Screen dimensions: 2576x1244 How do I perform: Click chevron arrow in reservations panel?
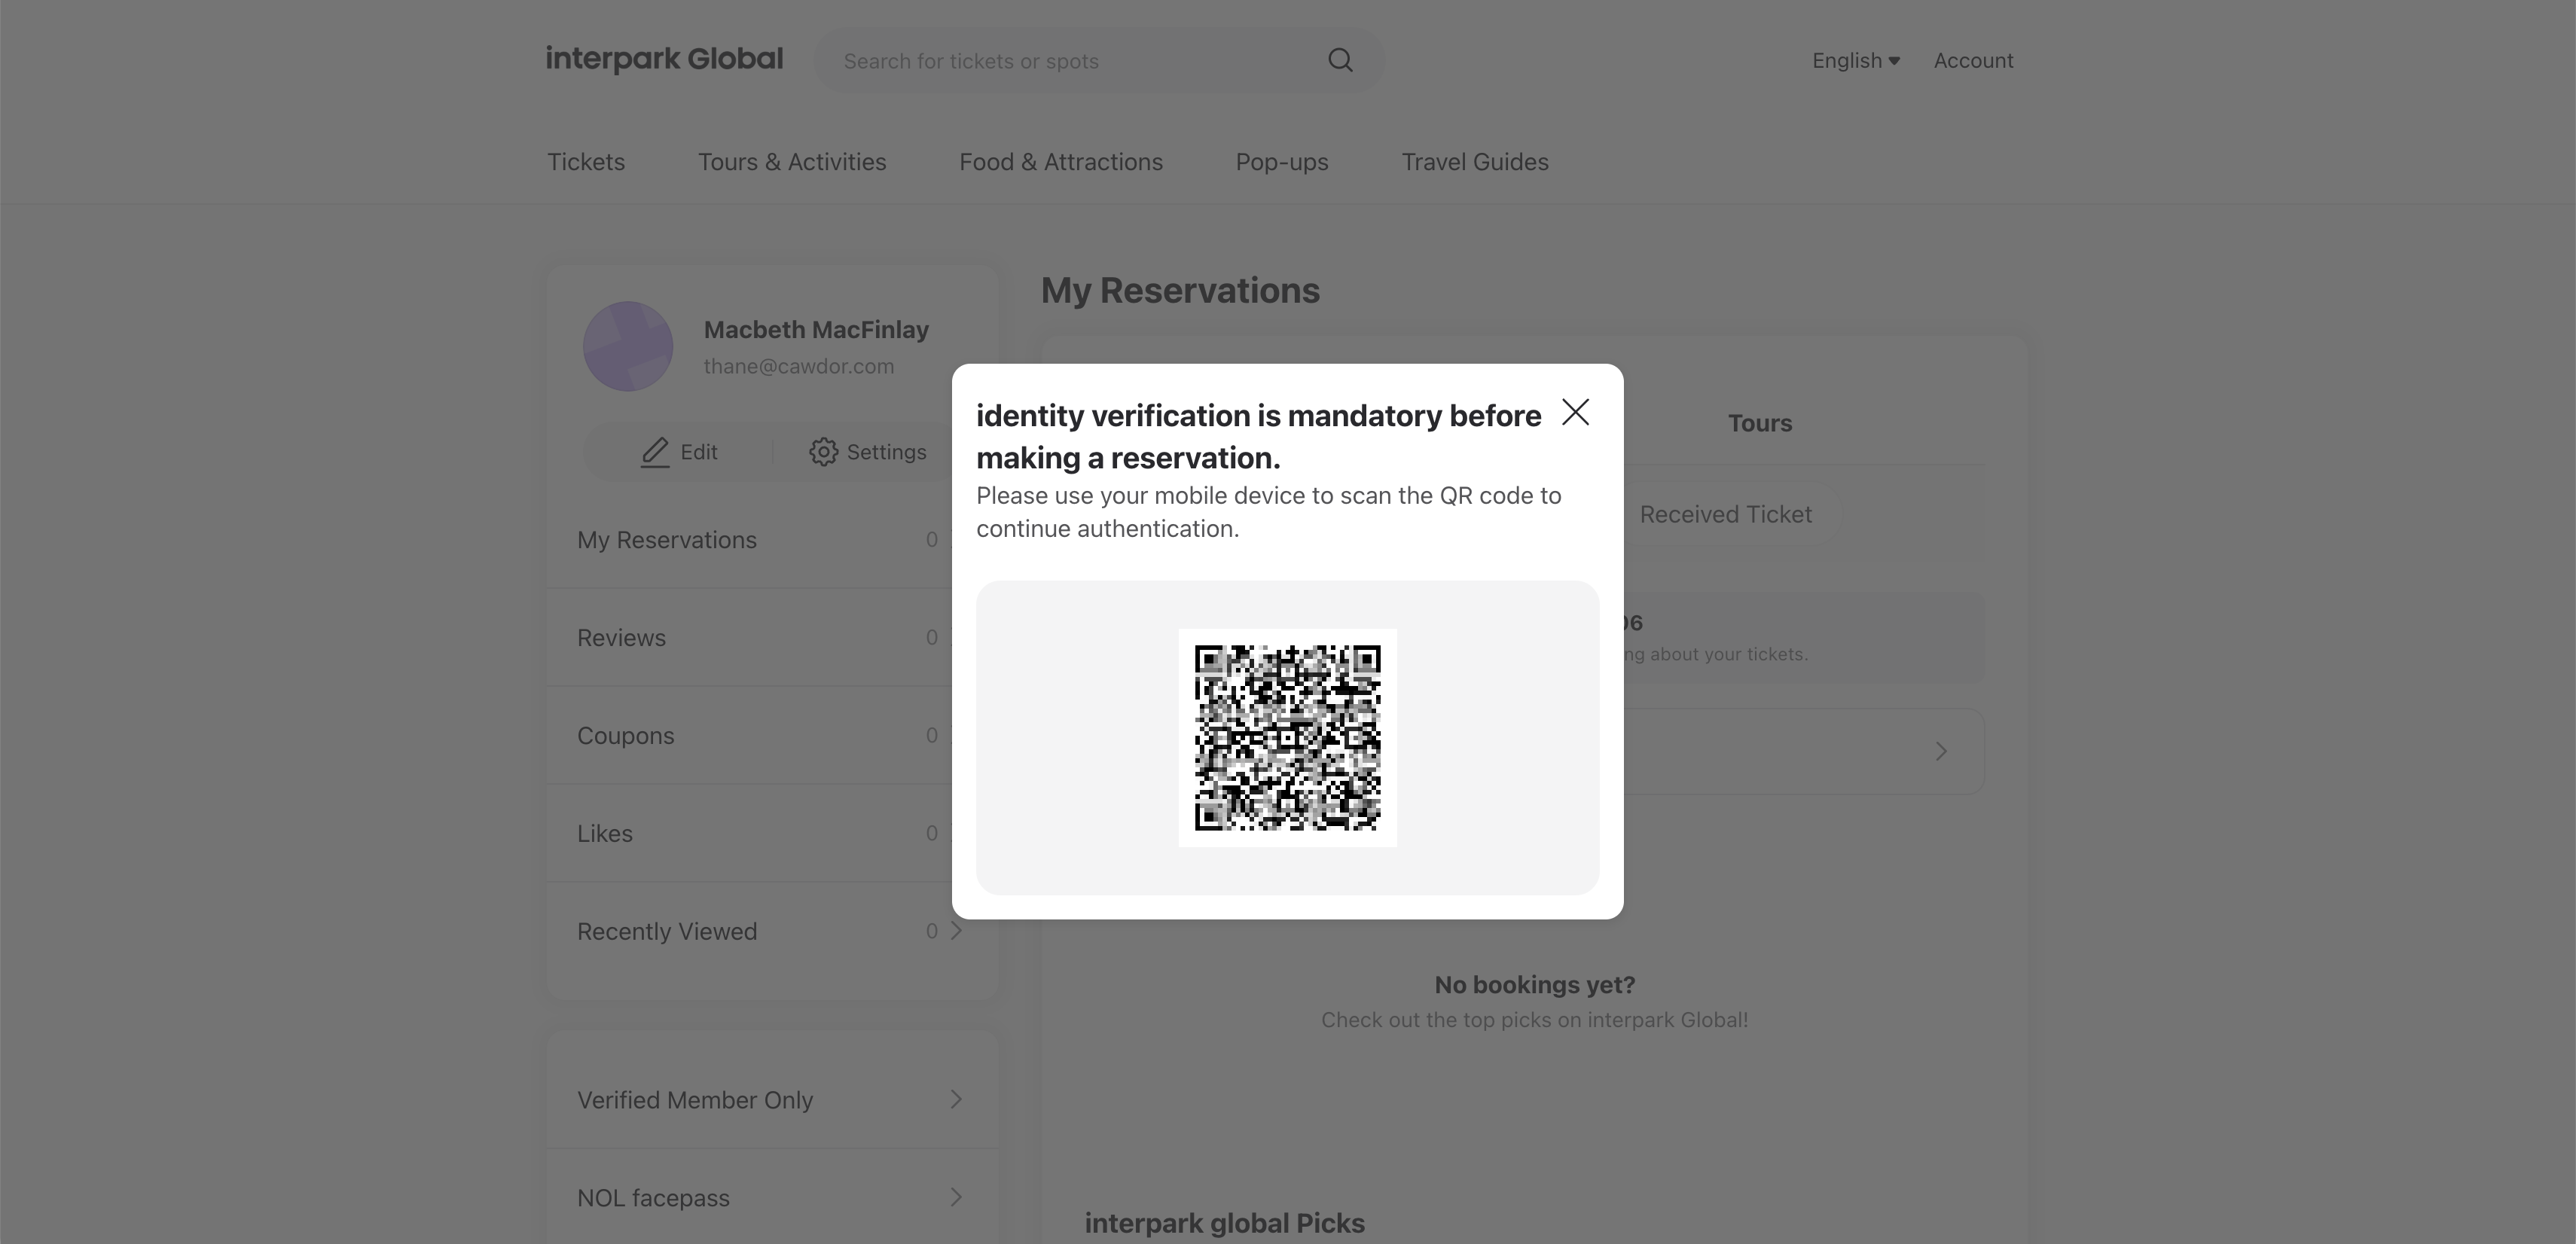click(x=1940, y=752)
